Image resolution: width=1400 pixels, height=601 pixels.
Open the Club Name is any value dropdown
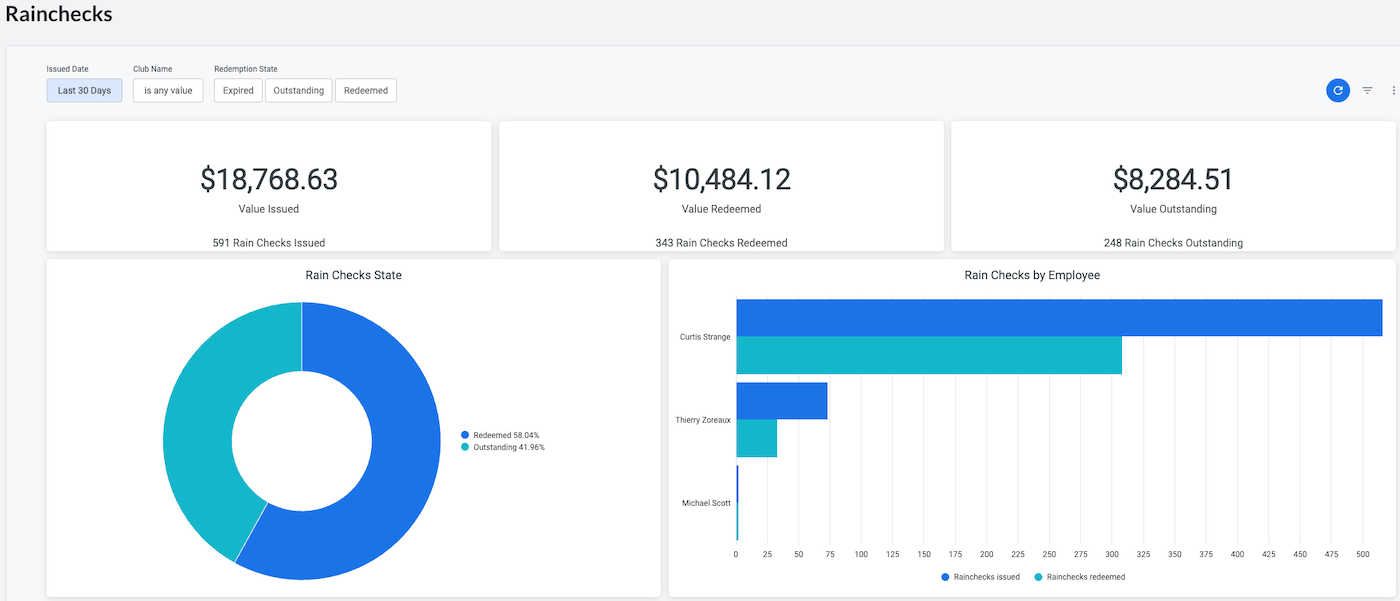168,90
